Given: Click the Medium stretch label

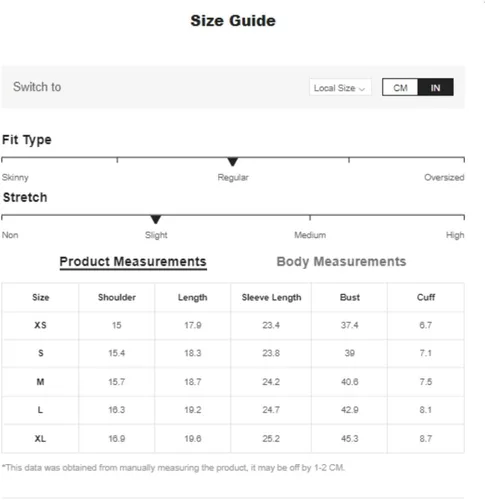Looking at the screenshot, I should [x=310, y=235].
